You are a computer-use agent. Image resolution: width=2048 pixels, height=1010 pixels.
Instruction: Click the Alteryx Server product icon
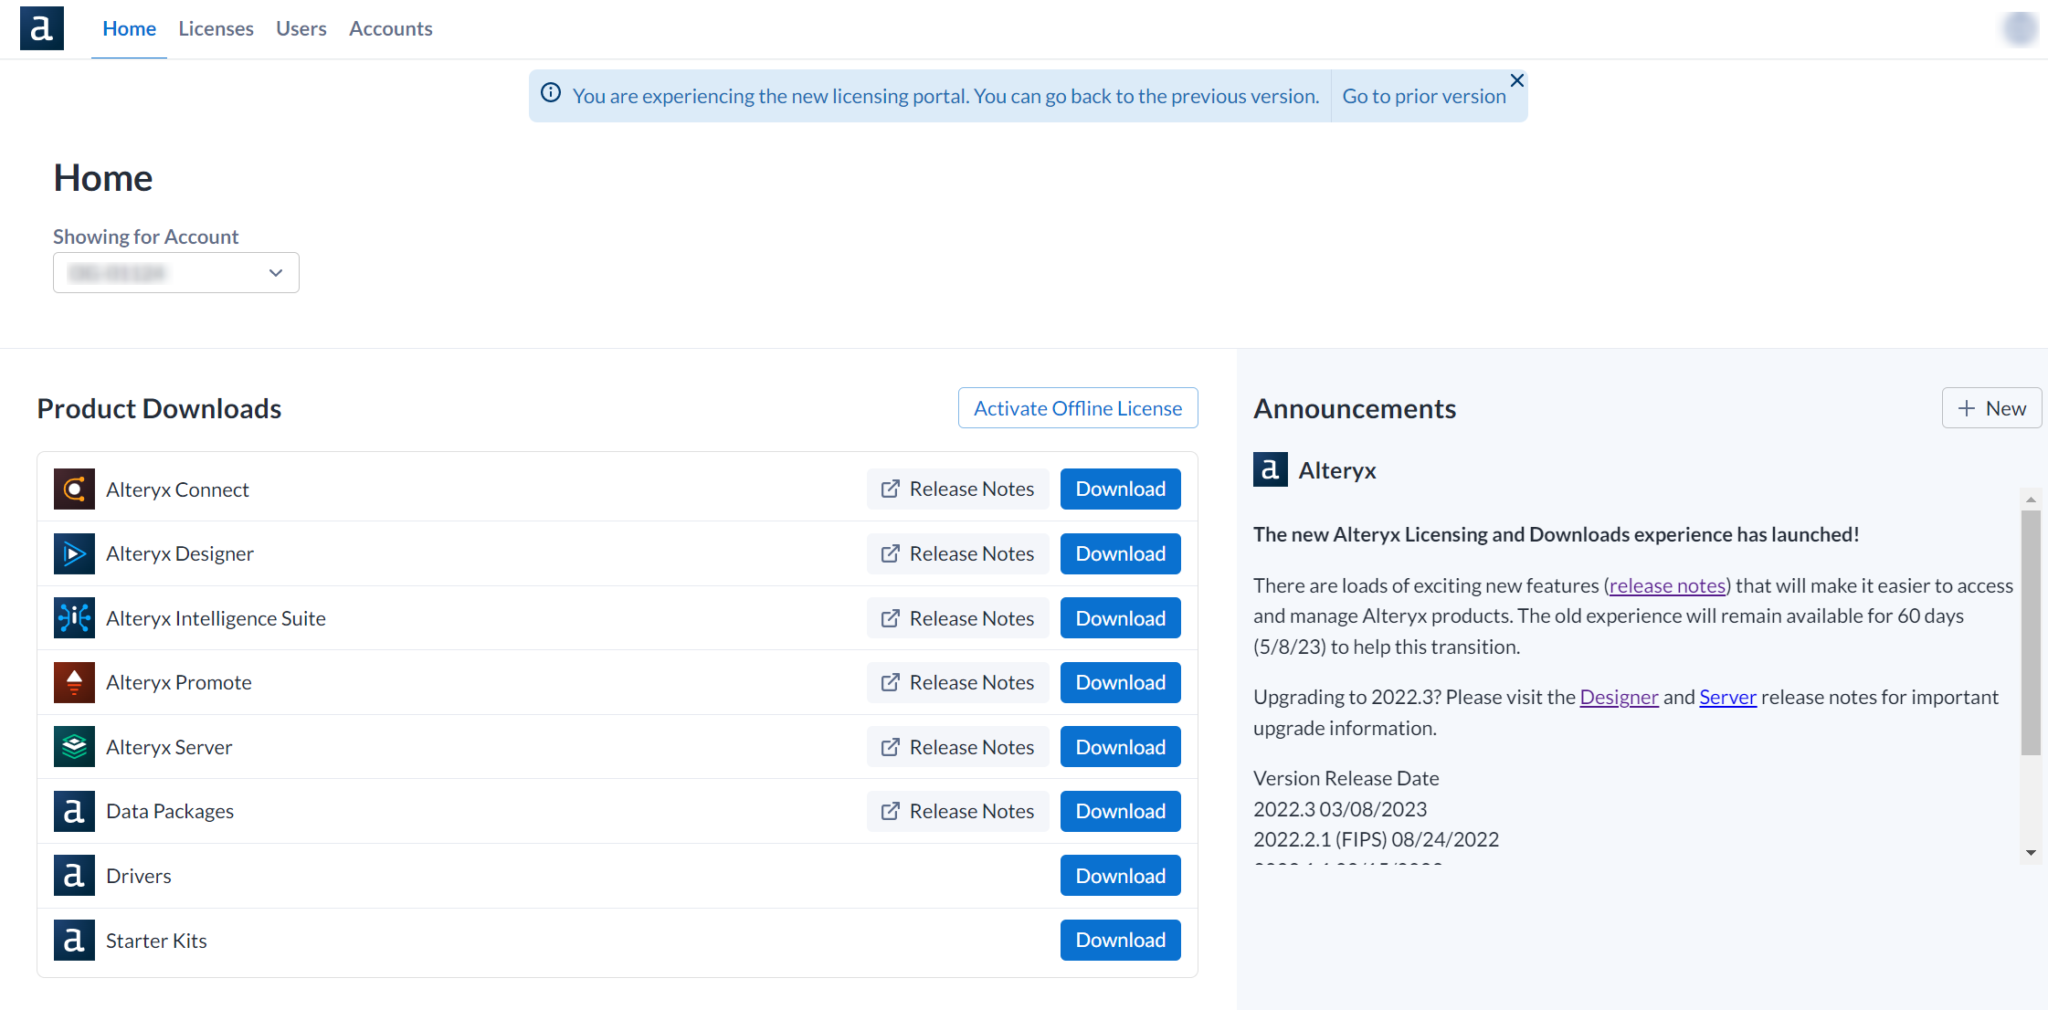pos(74,747)
